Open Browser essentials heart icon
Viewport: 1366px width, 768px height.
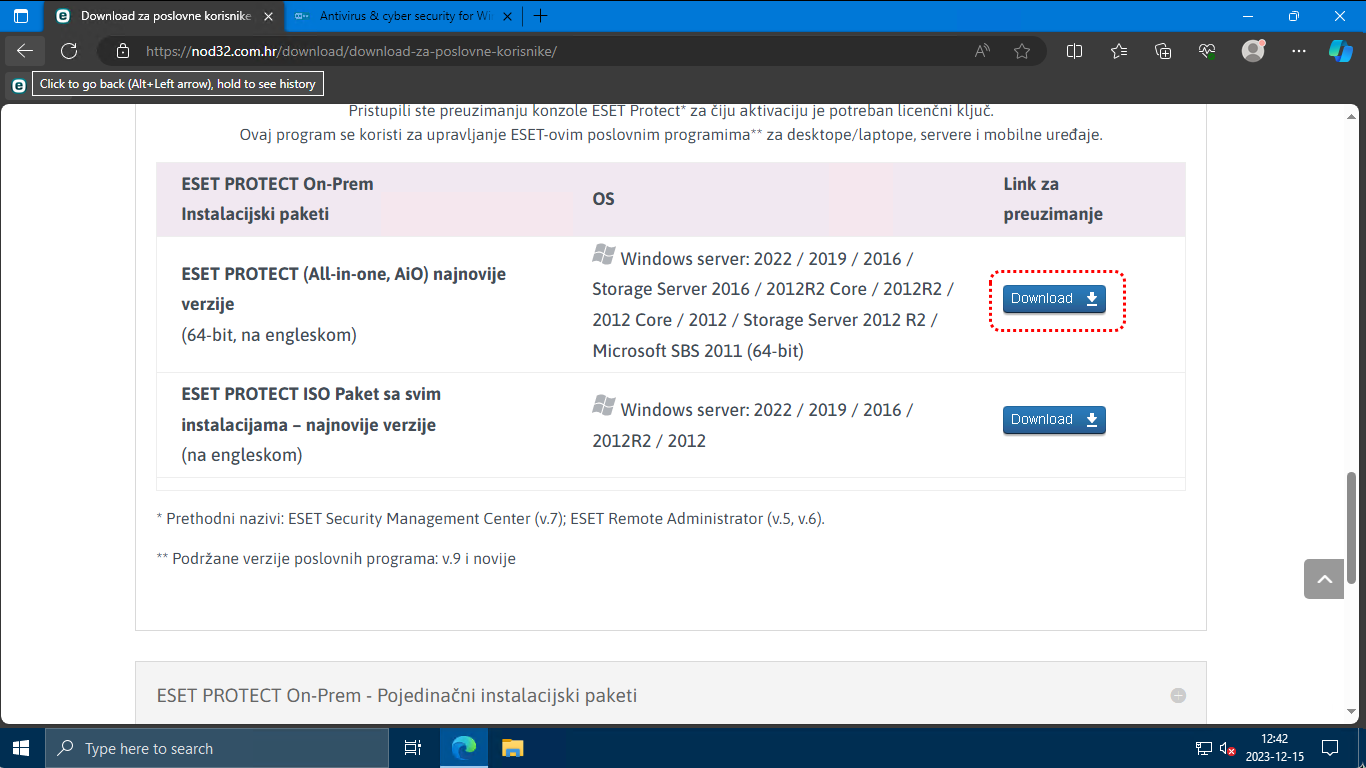pyautogui.click(x=1207, y=51)
